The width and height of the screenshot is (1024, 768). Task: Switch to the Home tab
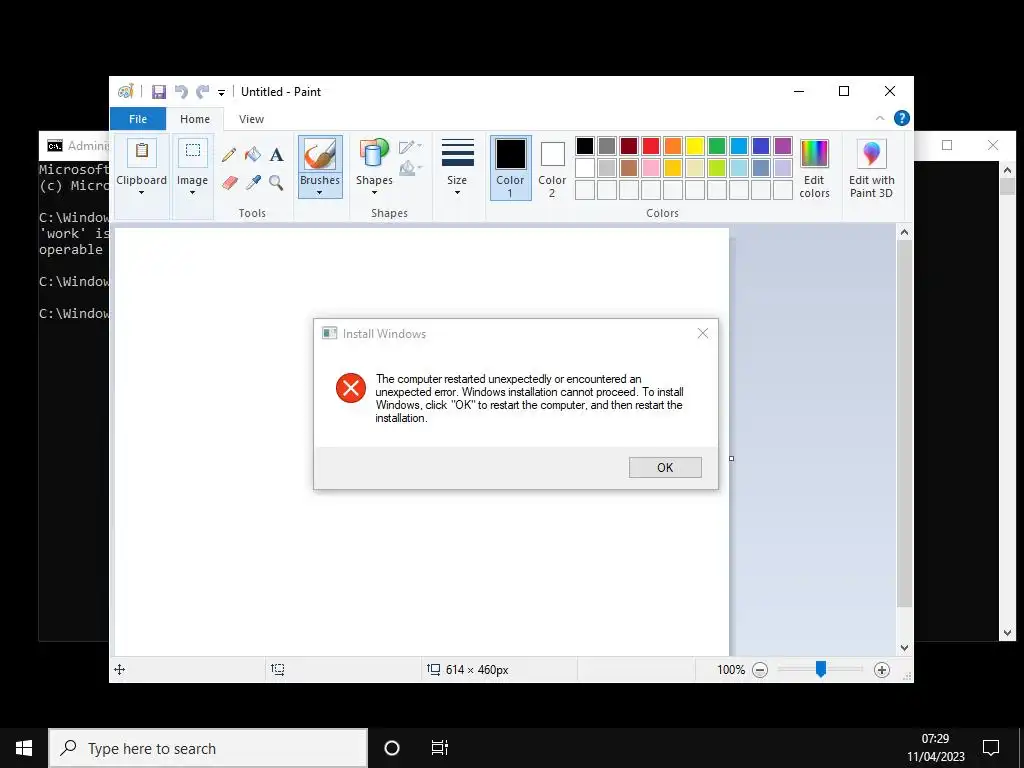tap(195, 119)
